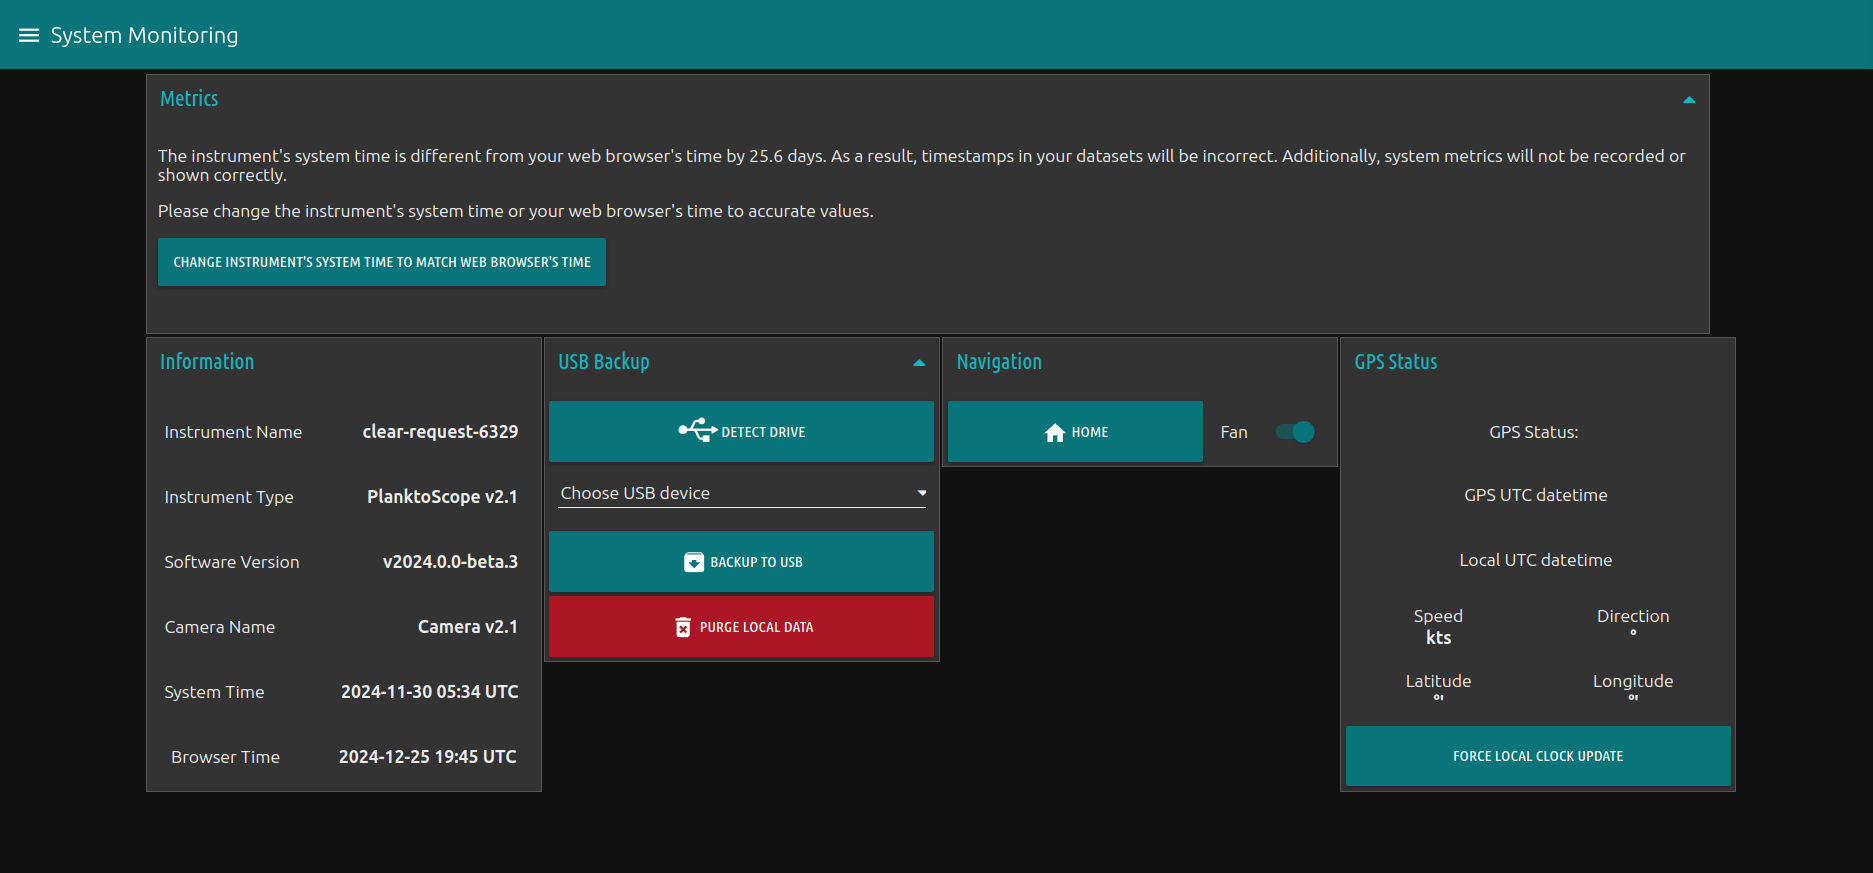Go to Home via Navigation button
The image size is (1873, 873).
1075,432
